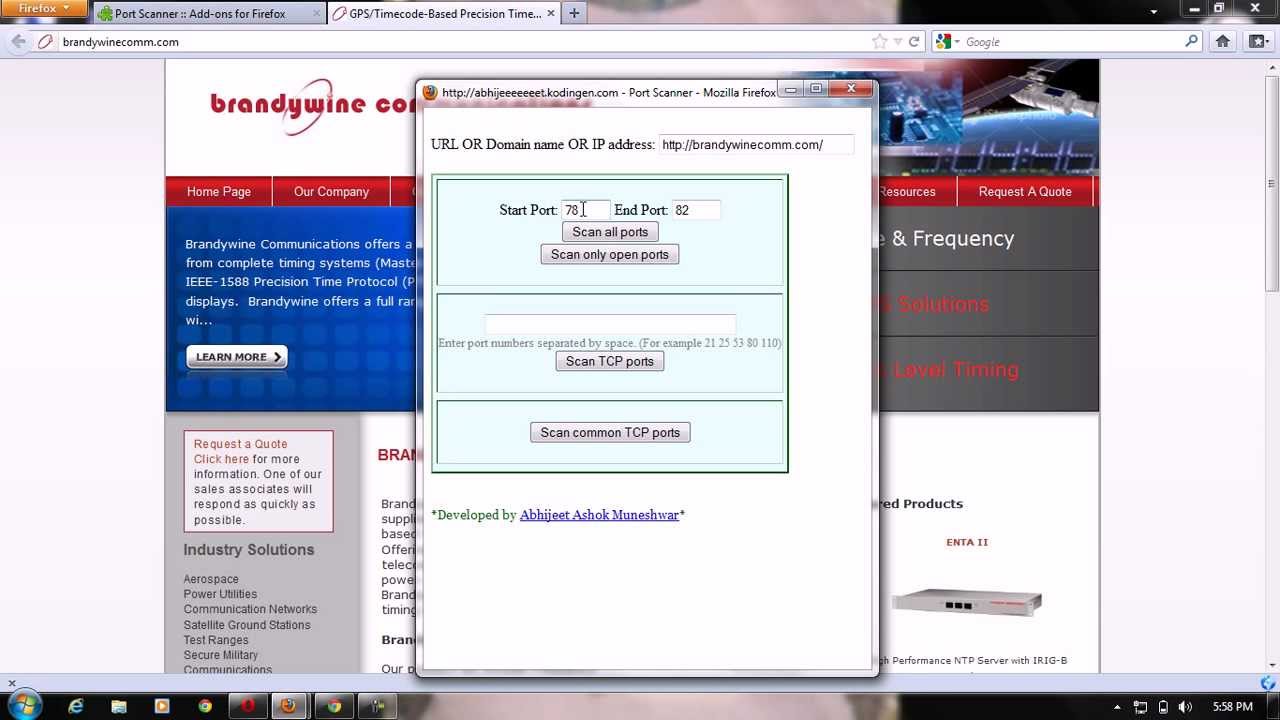1280x720 pixels.
Task: Open the Bookmarks toolbar menu icon
Action: (1258, 41)
